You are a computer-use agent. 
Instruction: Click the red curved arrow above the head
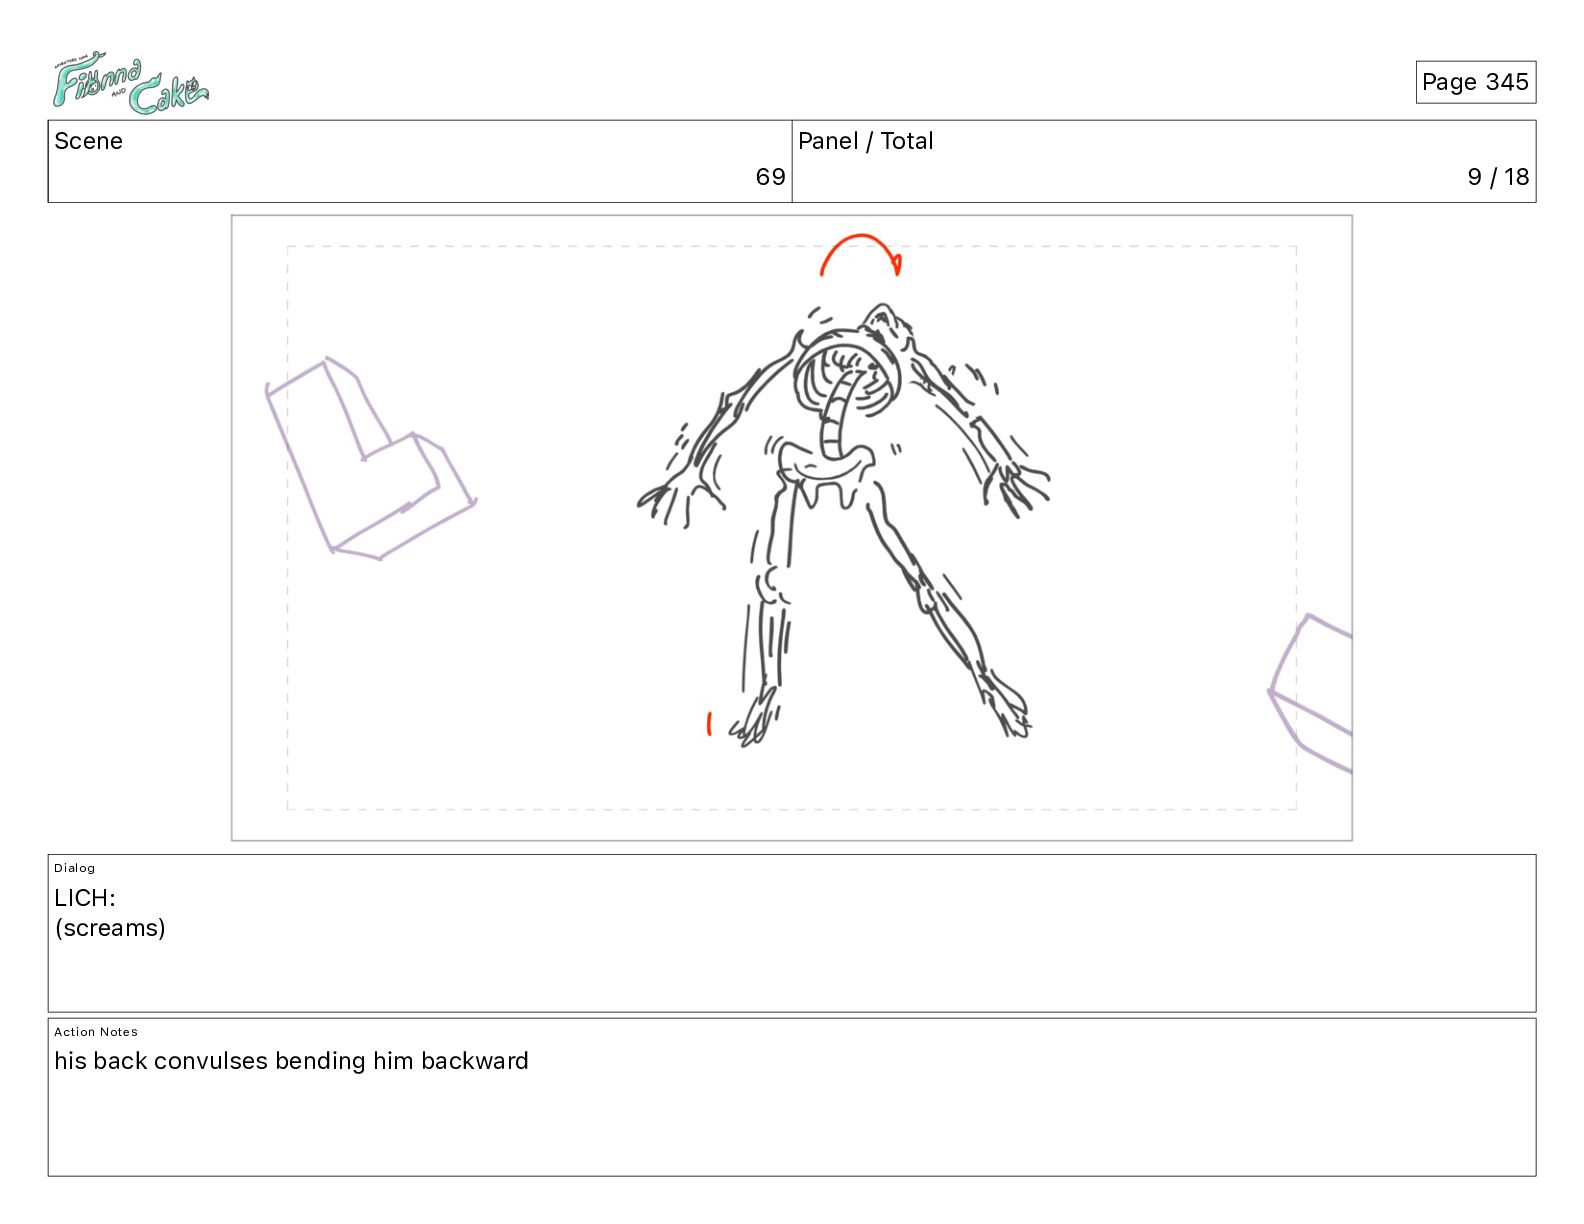coord(861,254)
